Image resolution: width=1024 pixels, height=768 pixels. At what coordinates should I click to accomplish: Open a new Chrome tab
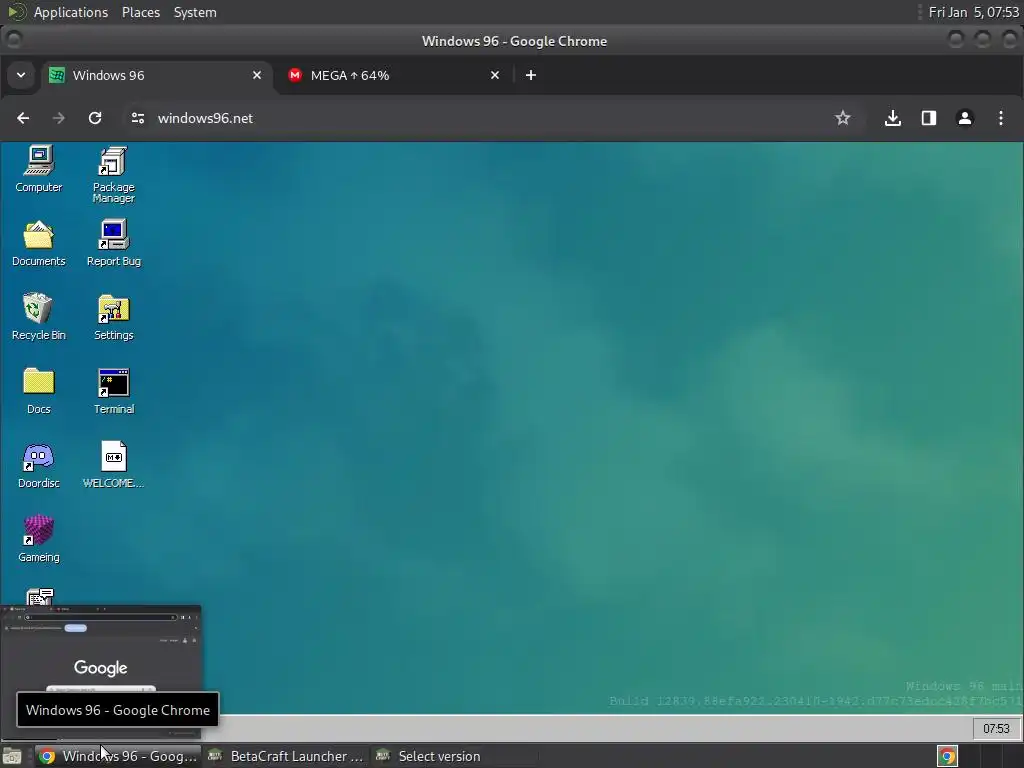point(531,75)
